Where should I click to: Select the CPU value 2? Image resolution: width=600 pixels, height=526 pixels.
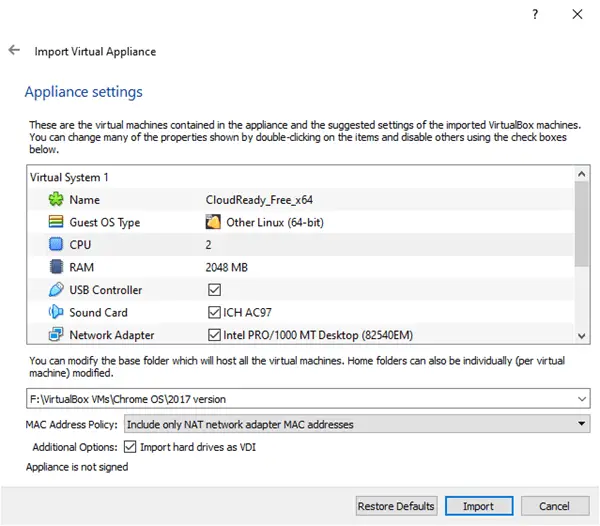coord(208,244)
